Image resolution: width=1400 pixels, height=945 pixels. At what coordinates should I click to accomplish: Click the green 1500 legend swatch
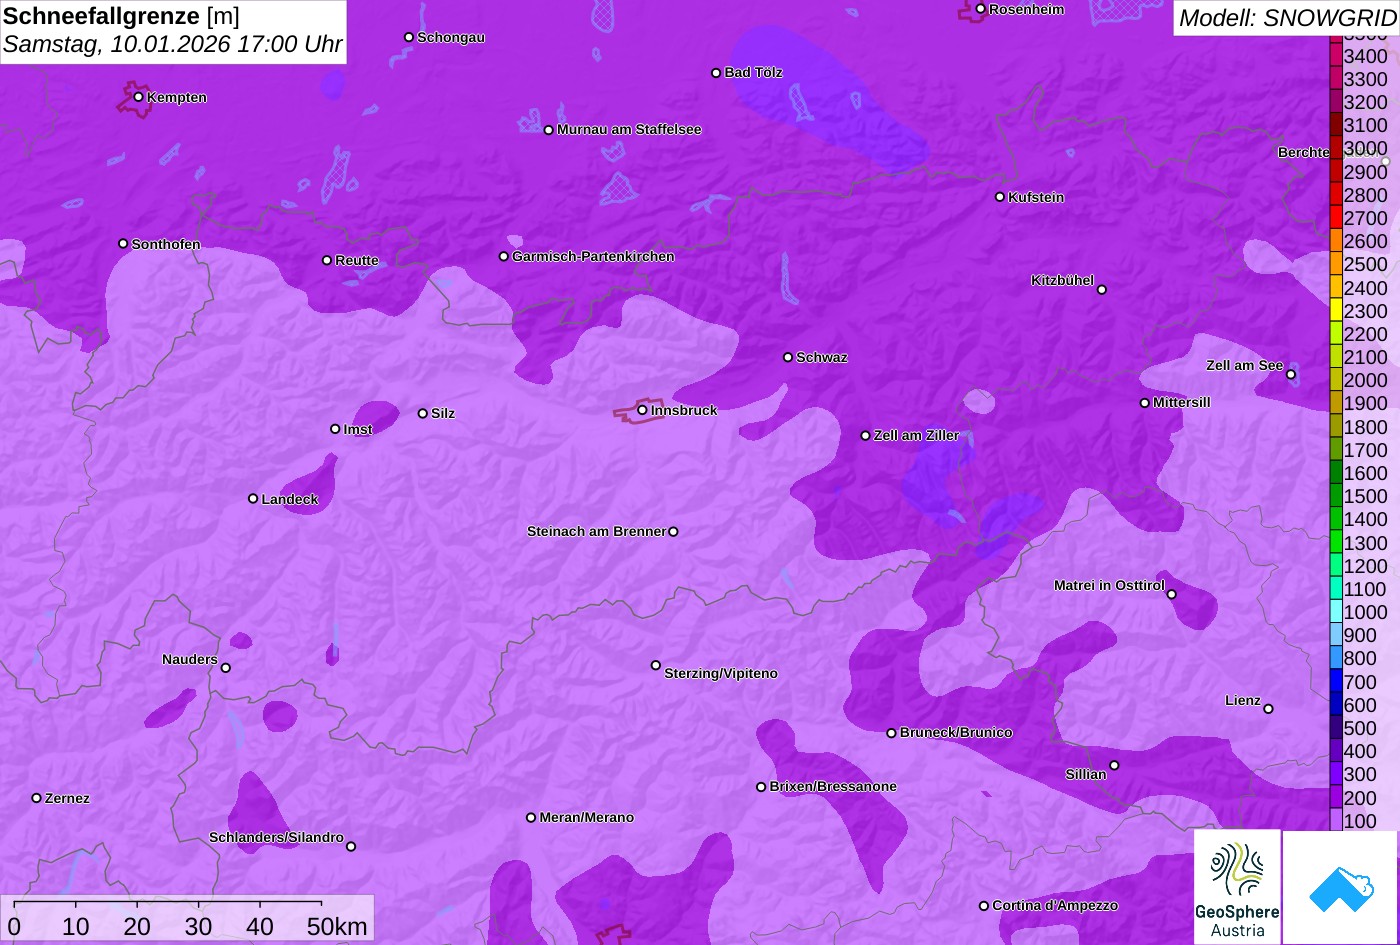click(1336, 496)
